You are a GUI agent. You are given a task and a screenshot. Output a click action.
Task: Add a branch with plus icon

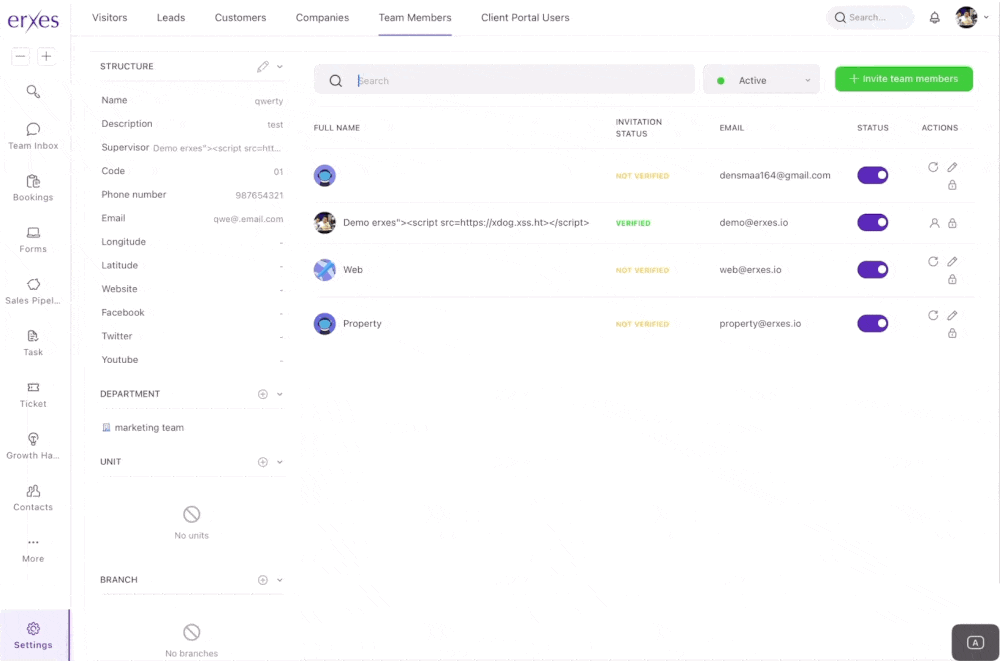tap(263, 580)
